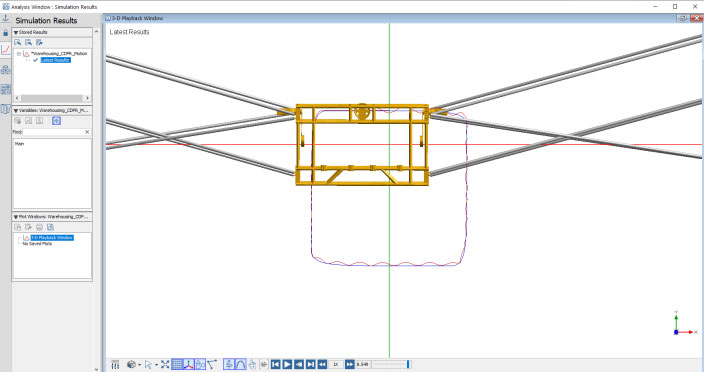Click the components blocks icon in sidebar
This screenshot has height=372, width=704.
[x=5, y=70]
